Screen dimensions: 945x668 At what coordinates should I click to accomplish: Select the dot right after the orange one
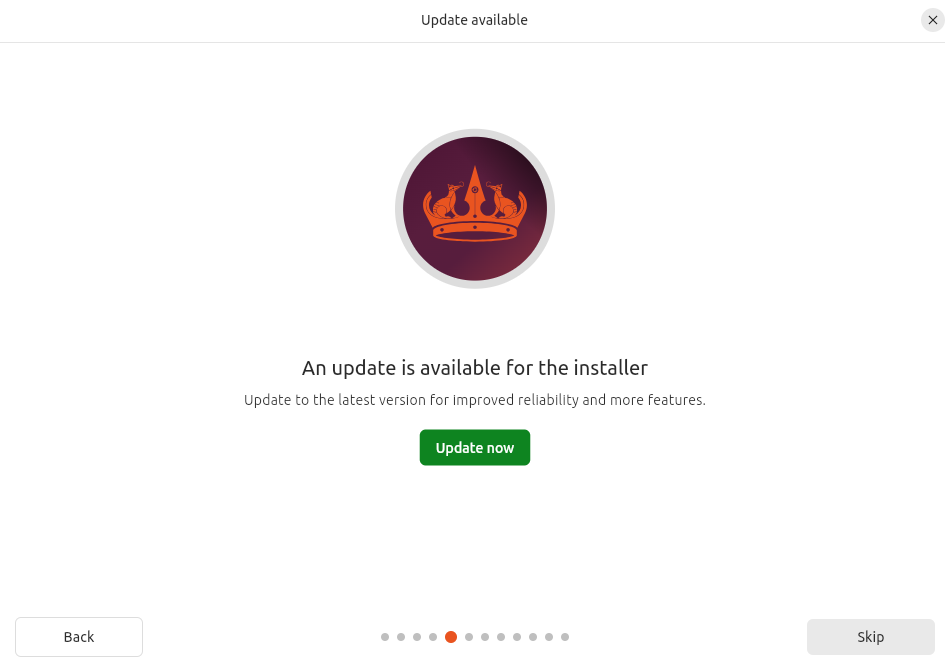[x=469, y=637]
